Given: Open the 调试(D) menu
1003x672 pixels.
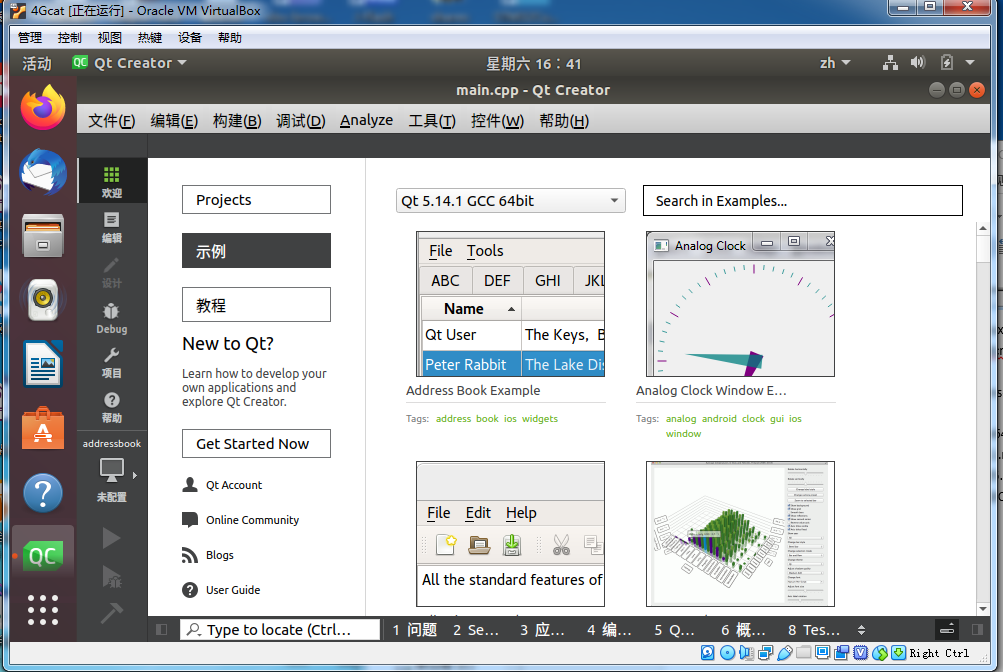Looking at the screenshot, I should (x=301, y=121).
